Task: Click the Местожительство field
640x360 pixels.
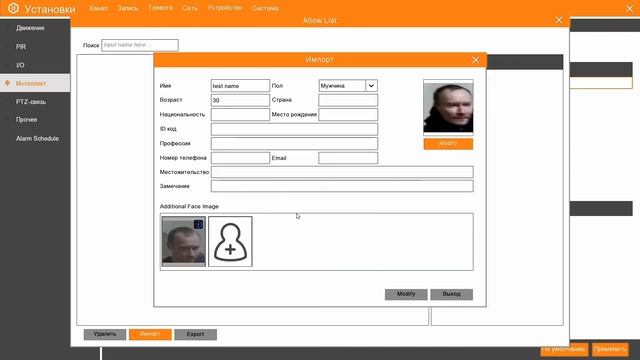Action: click(342, 172)
